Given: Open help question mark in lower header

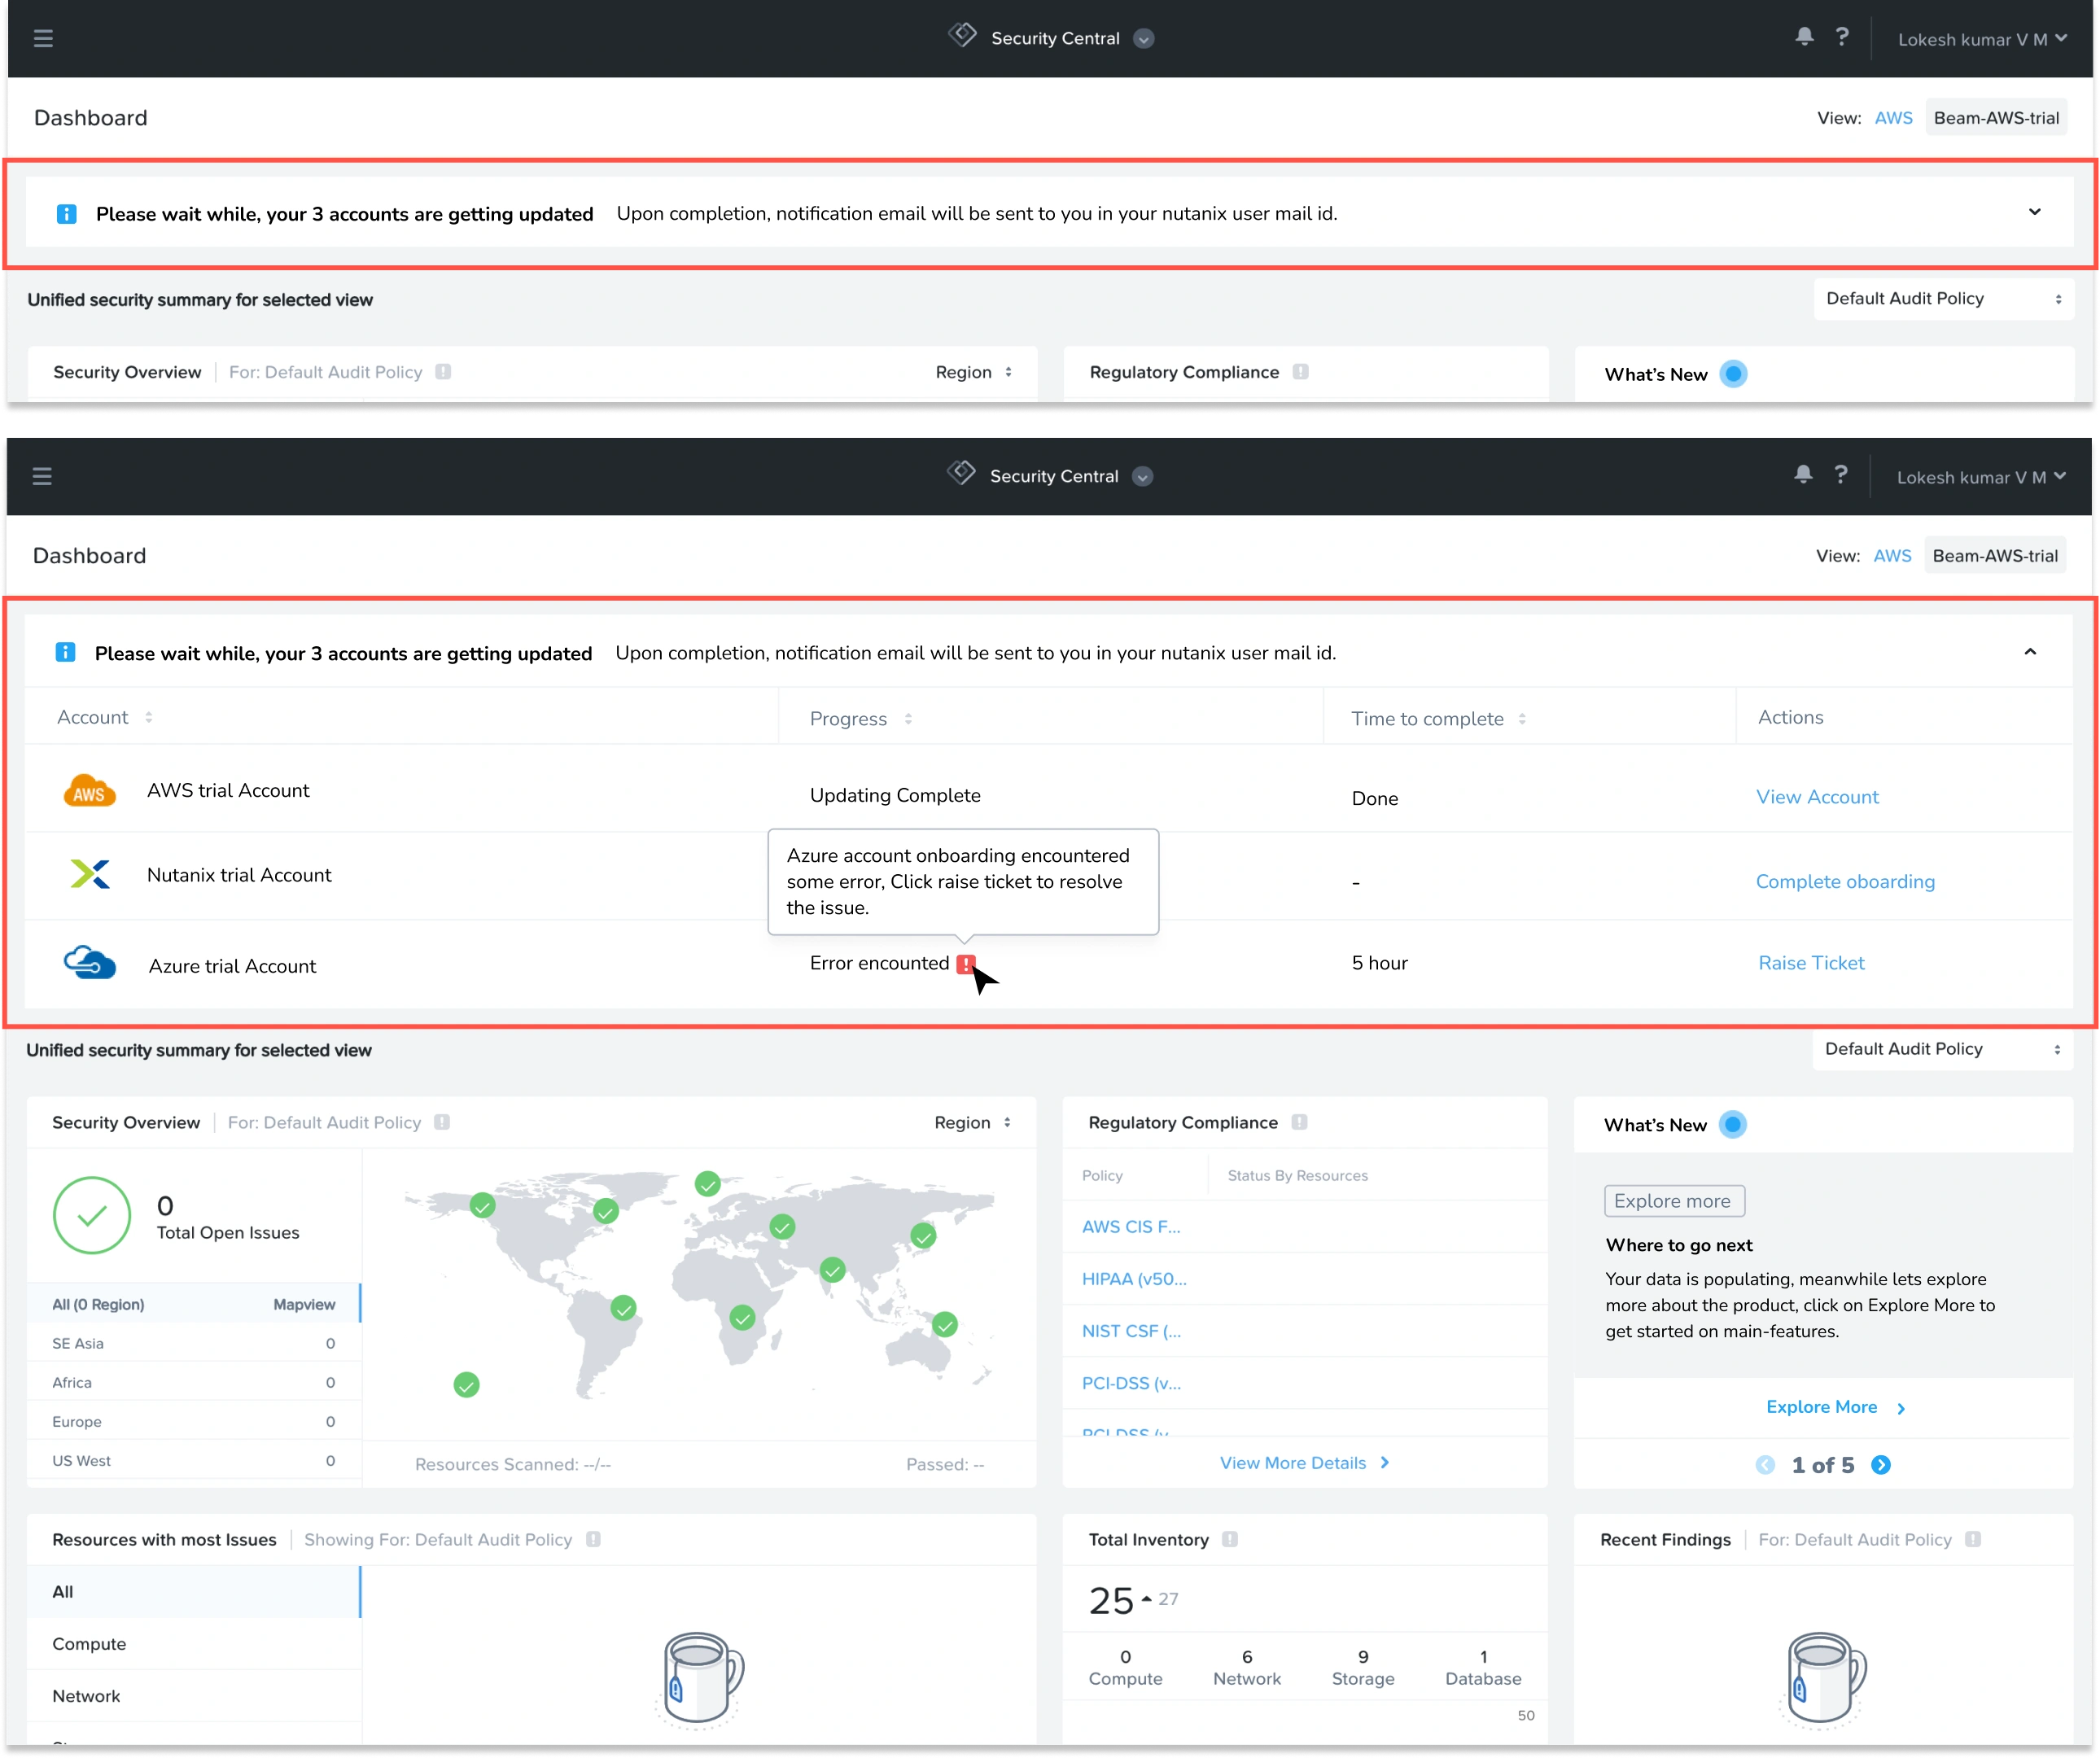Looking at the screenshot, I should coord(1841,475).
